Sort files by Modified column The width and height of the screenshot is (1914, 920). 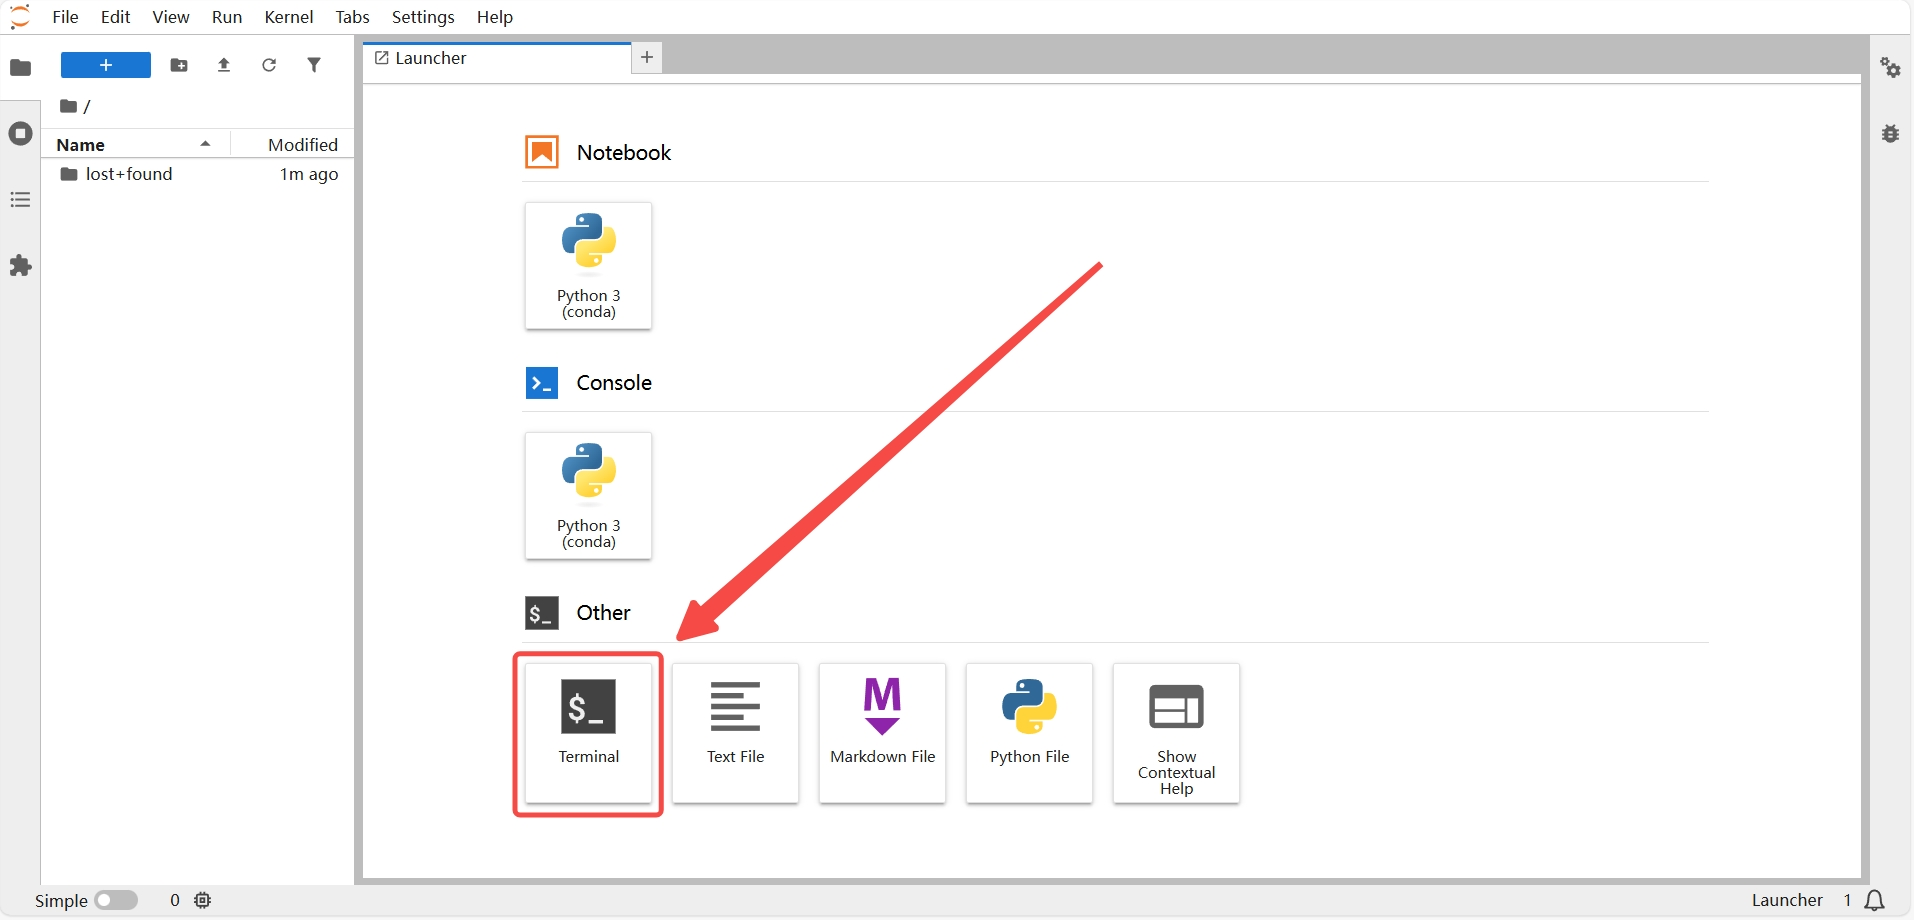(x=293, y=145)
